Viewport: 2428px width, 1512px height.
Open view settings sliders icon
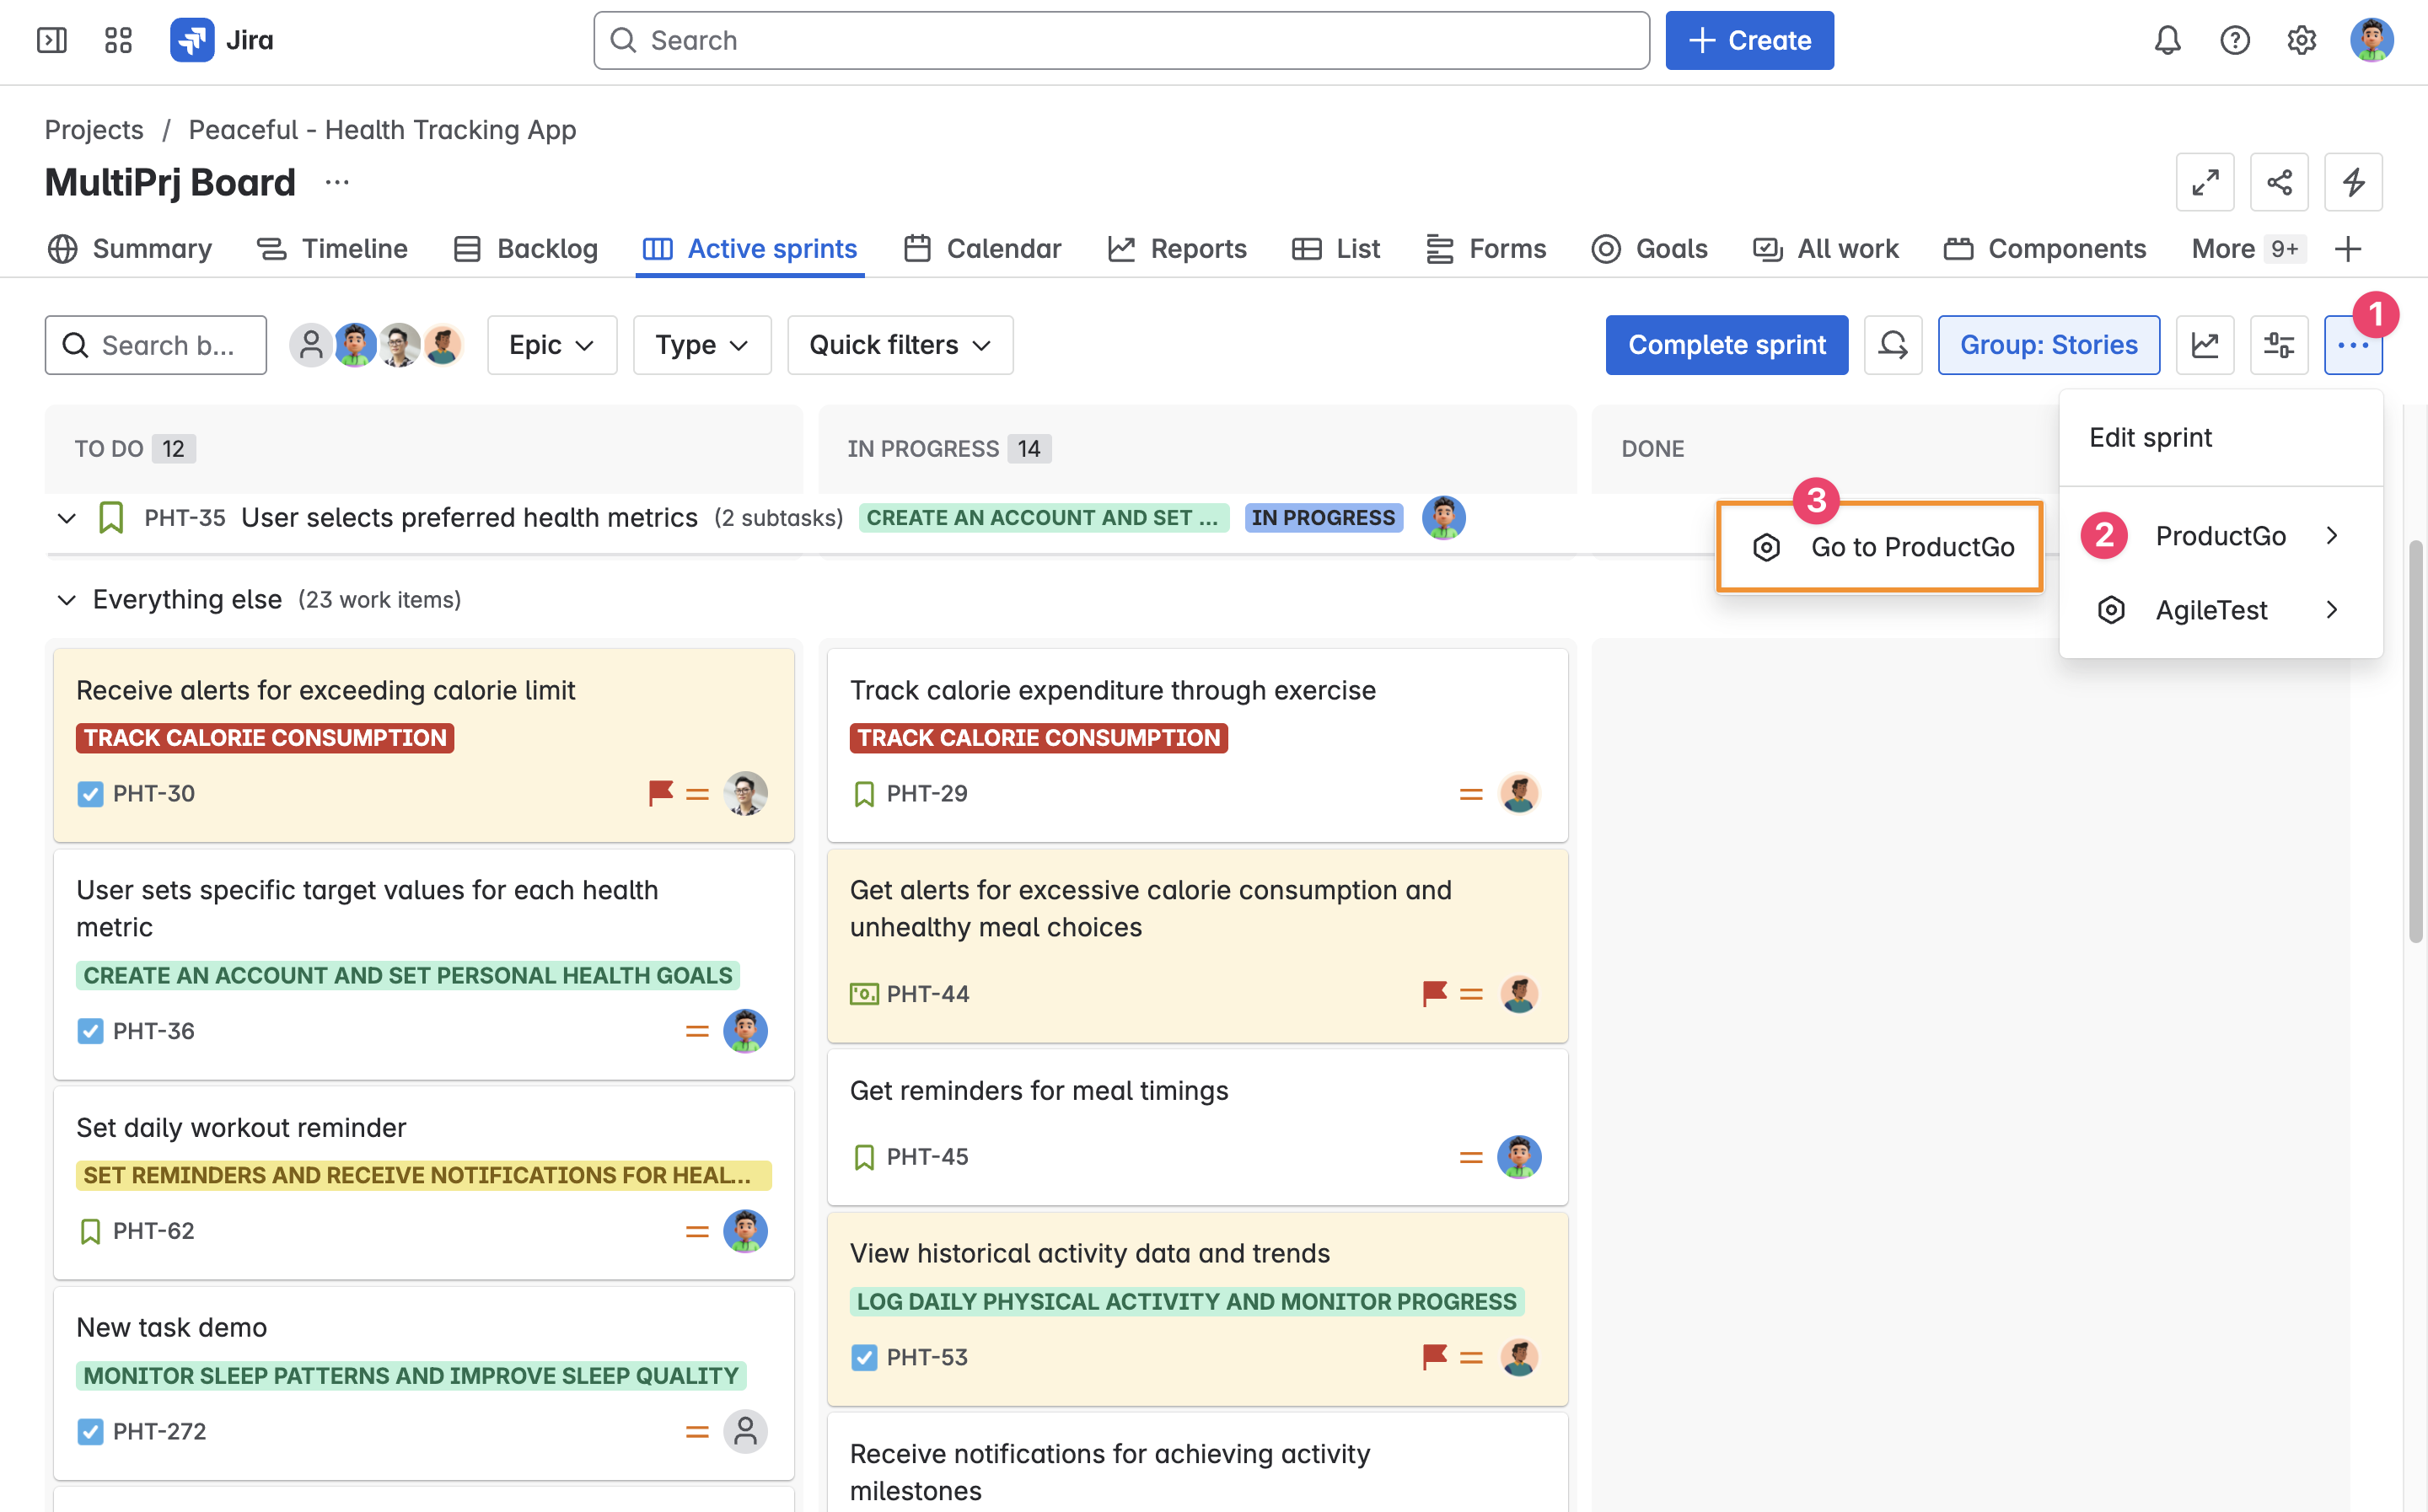click(2279, 345)
